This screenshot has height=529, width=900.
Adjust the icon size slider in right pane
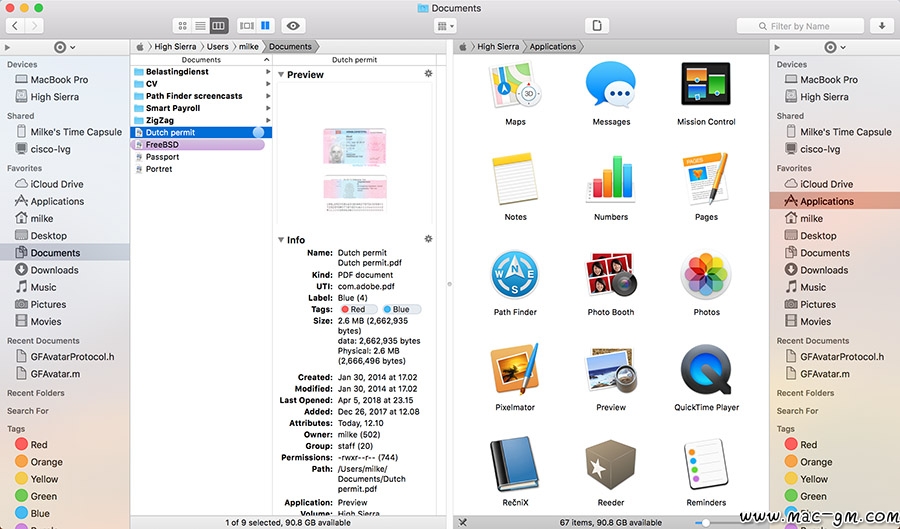(705, 523)
